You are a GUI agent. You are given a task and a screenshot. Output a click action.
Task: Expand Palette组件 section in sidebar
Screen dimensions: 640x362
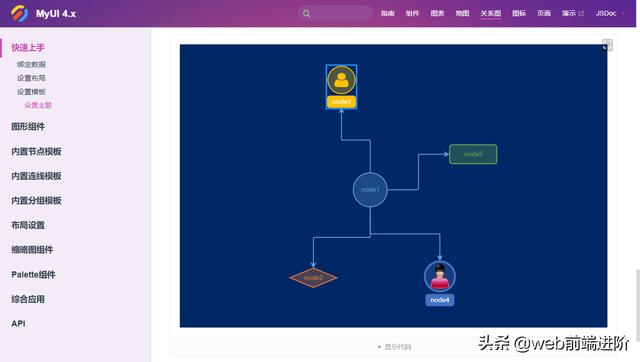coord(33,275)
